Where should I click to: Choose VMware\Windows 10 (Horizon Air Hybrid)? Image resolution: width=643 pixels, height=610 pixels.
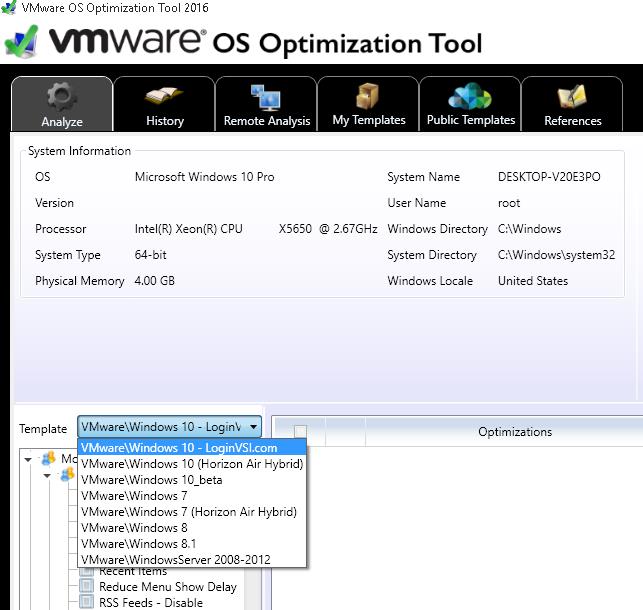point(192,464)
